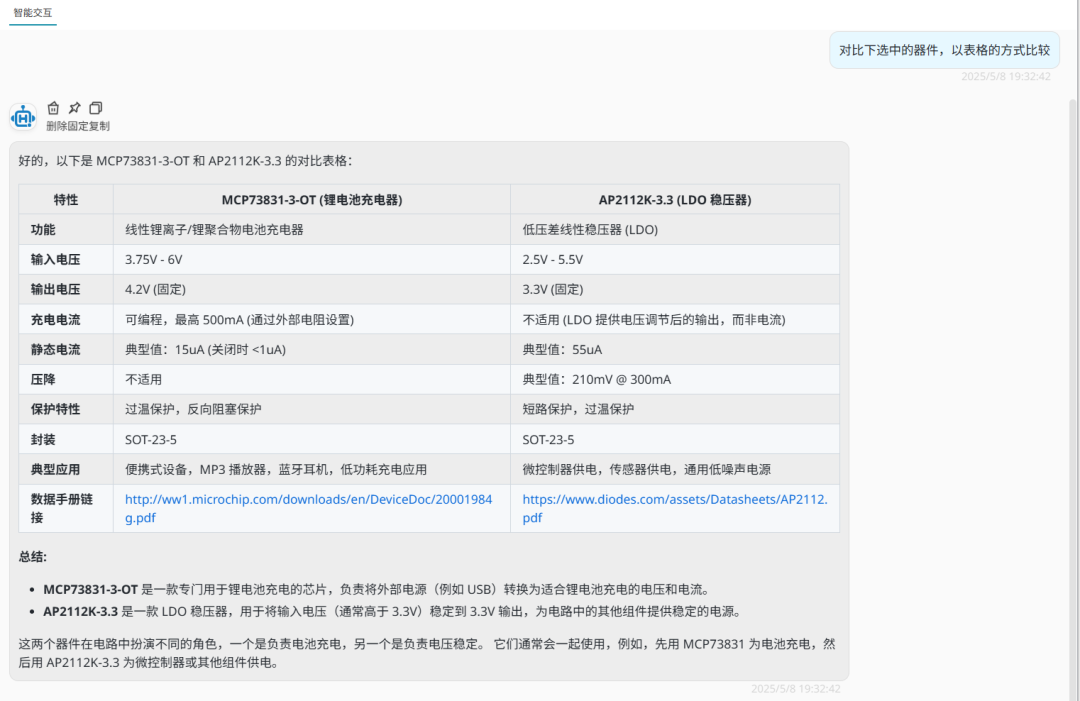
Task: Switch to the 智能交互 tab
Action: coord(32,12)
